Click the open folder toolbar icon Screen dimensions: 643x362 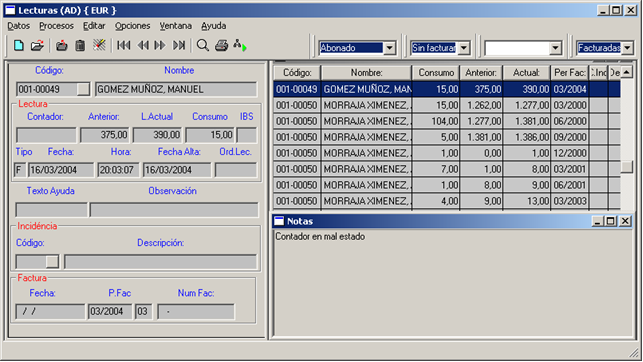pyautogui.click(x=37, y=46)
